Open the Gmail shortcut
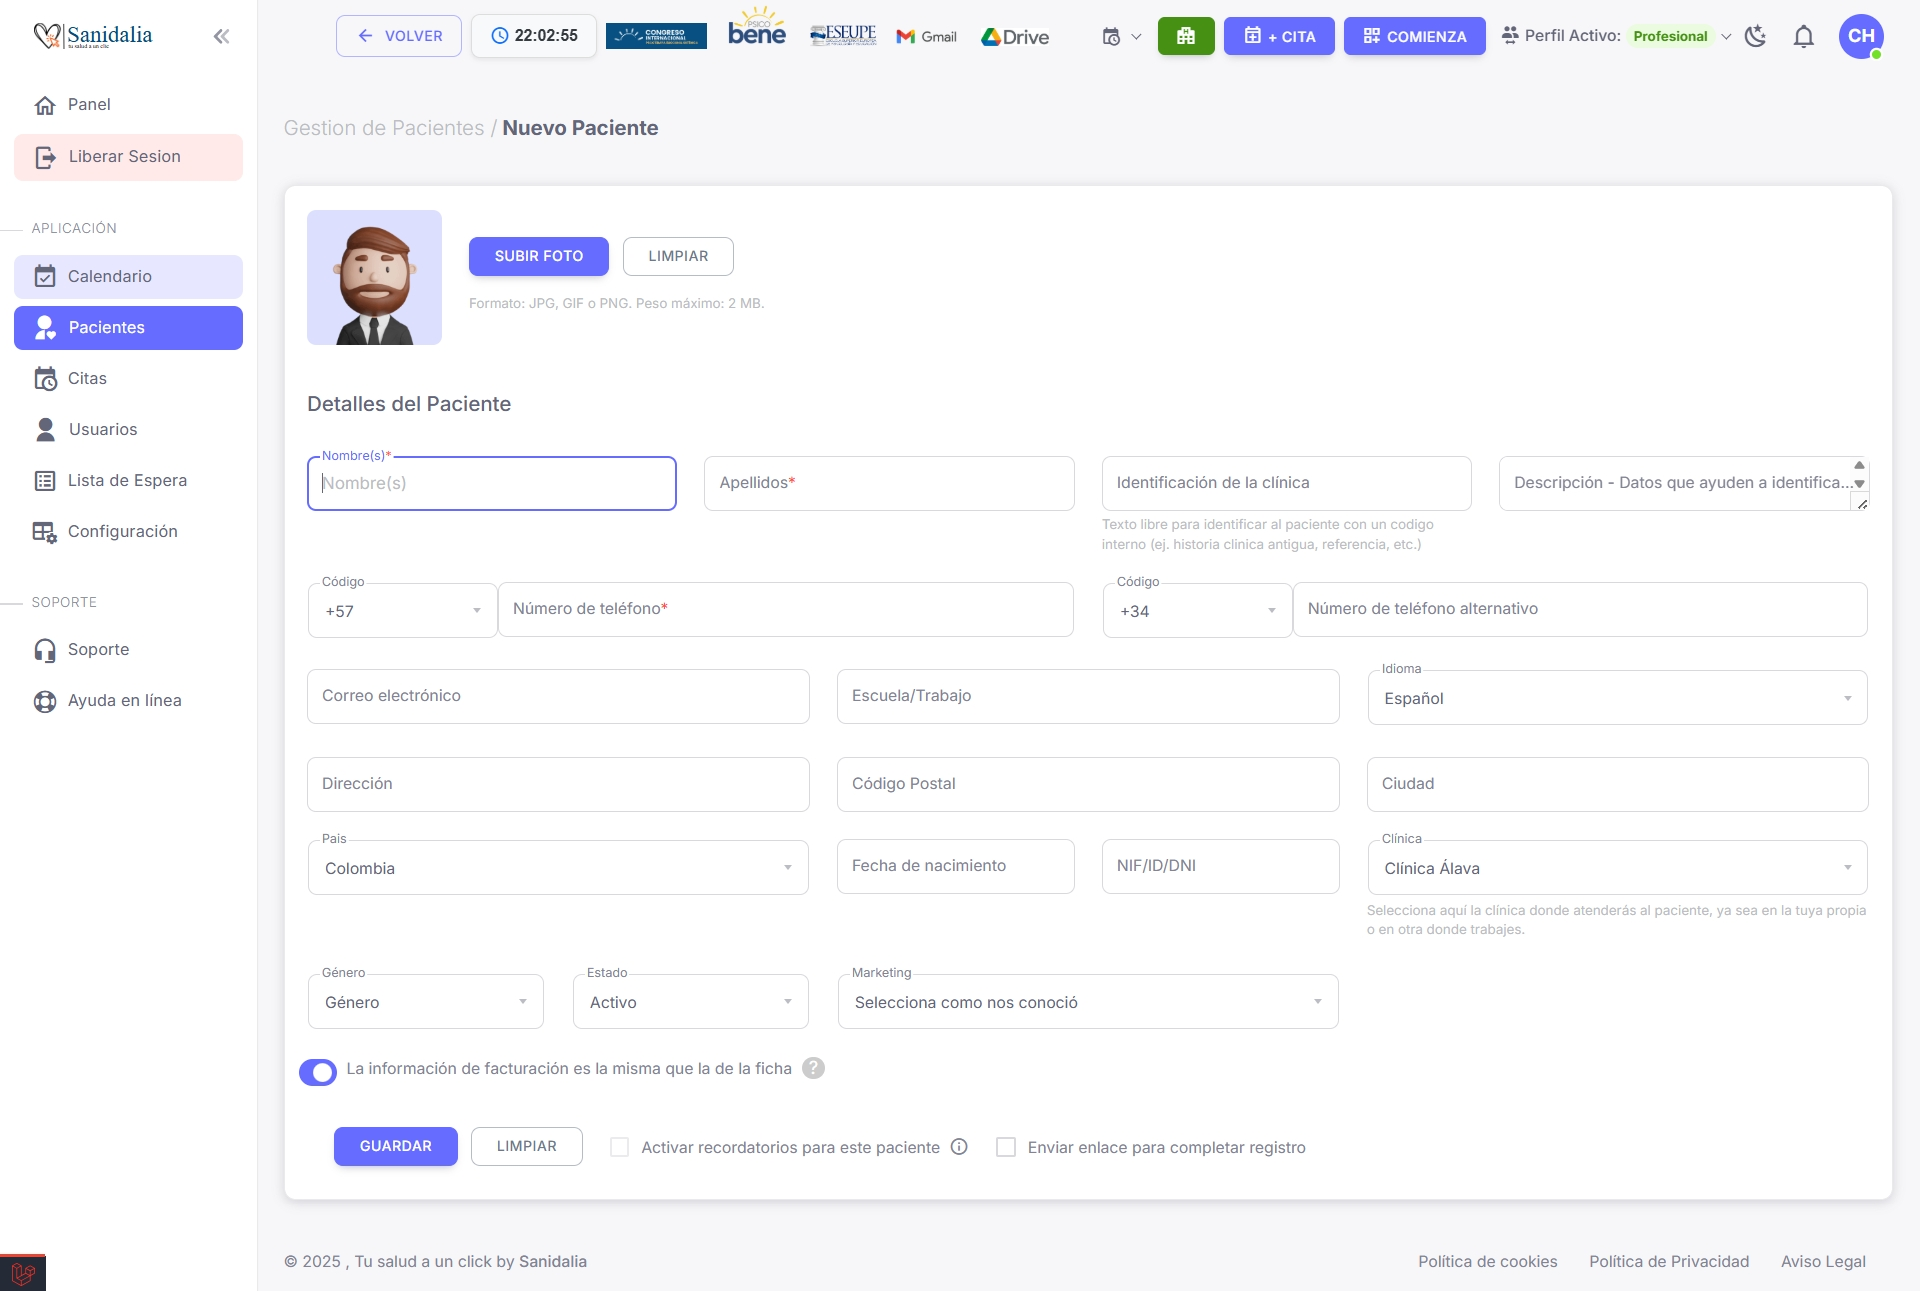This screenshot has width=1920, height=1291. [926, 37]
